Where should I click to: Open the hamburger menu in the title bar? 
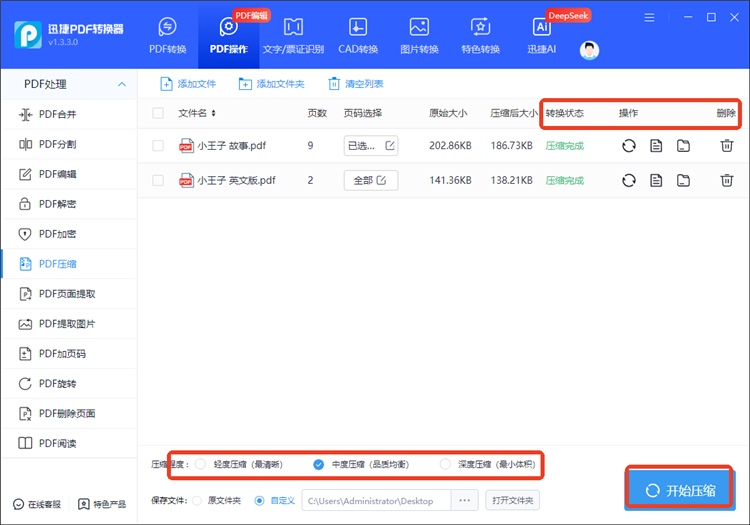tap(649, 18)
